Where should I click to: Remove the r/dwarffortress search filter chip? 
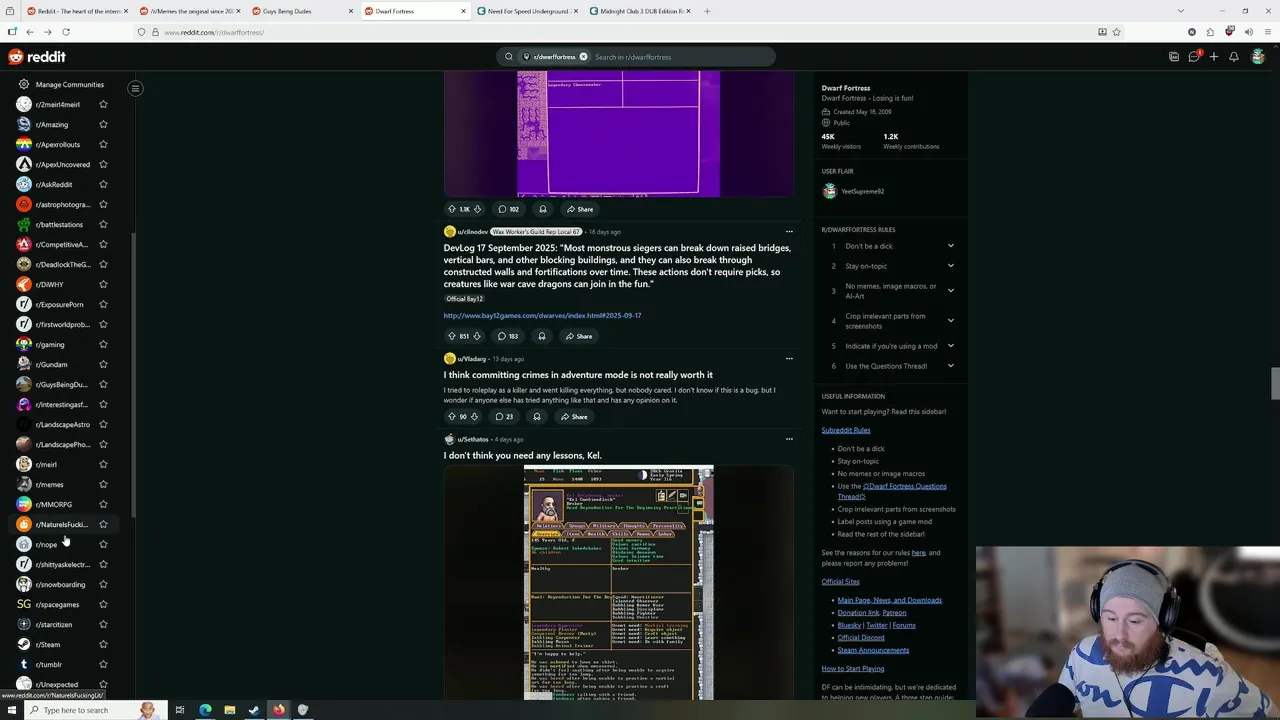click(x=583, y=57)
